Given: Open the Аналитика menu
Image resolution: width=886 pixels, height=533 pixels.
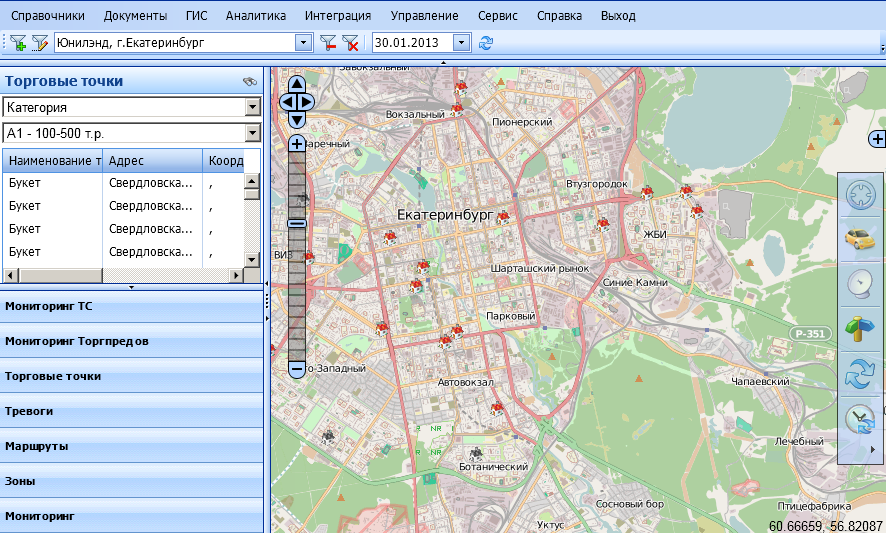Looking at the screenshot, I should point(255,16).
